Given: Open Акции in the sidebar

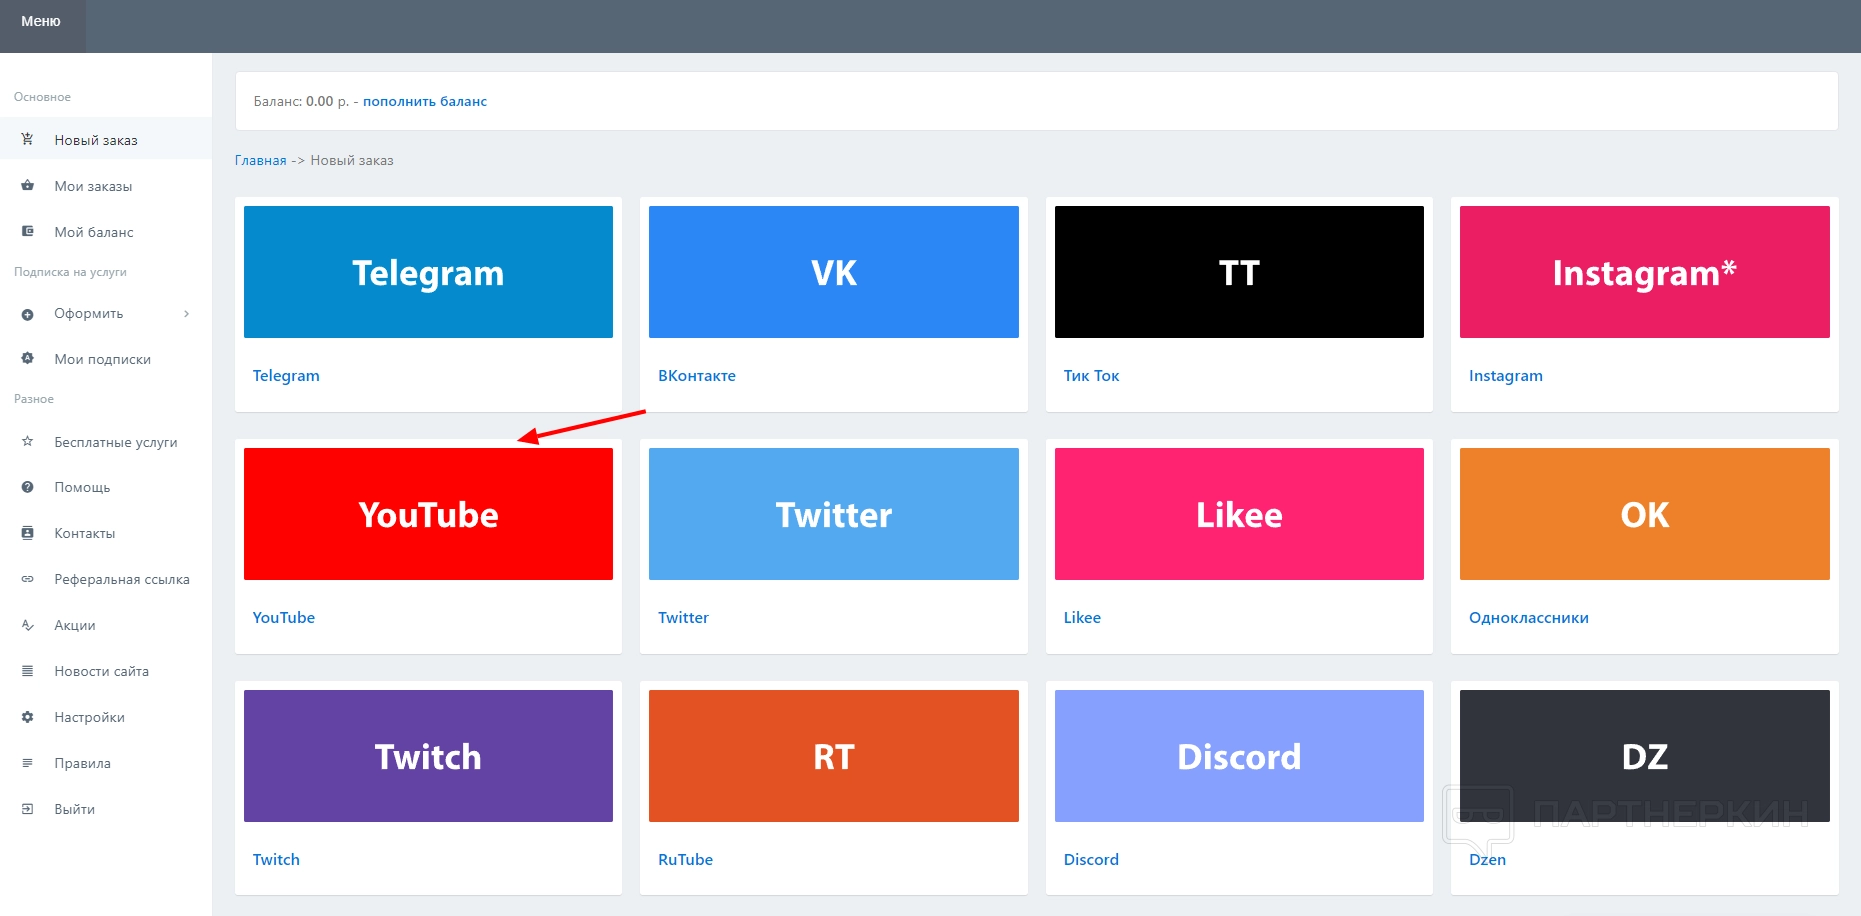Looking at the screenshot, I should (x=106, y=626).
